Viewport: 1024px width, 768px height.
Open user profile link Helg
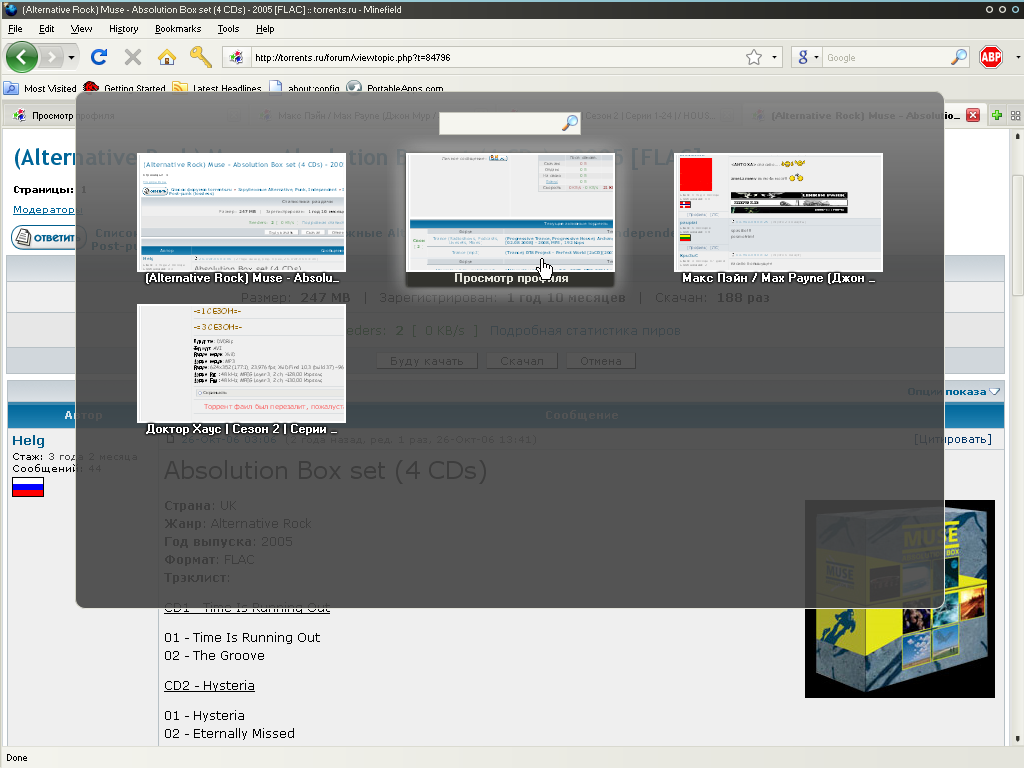click(x=28, y=441)
